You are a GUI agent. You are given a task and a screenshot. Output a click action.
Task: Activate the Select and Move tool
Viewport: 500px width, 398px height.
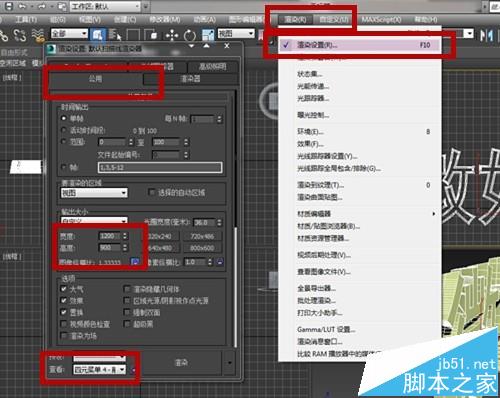pos(172,35)
